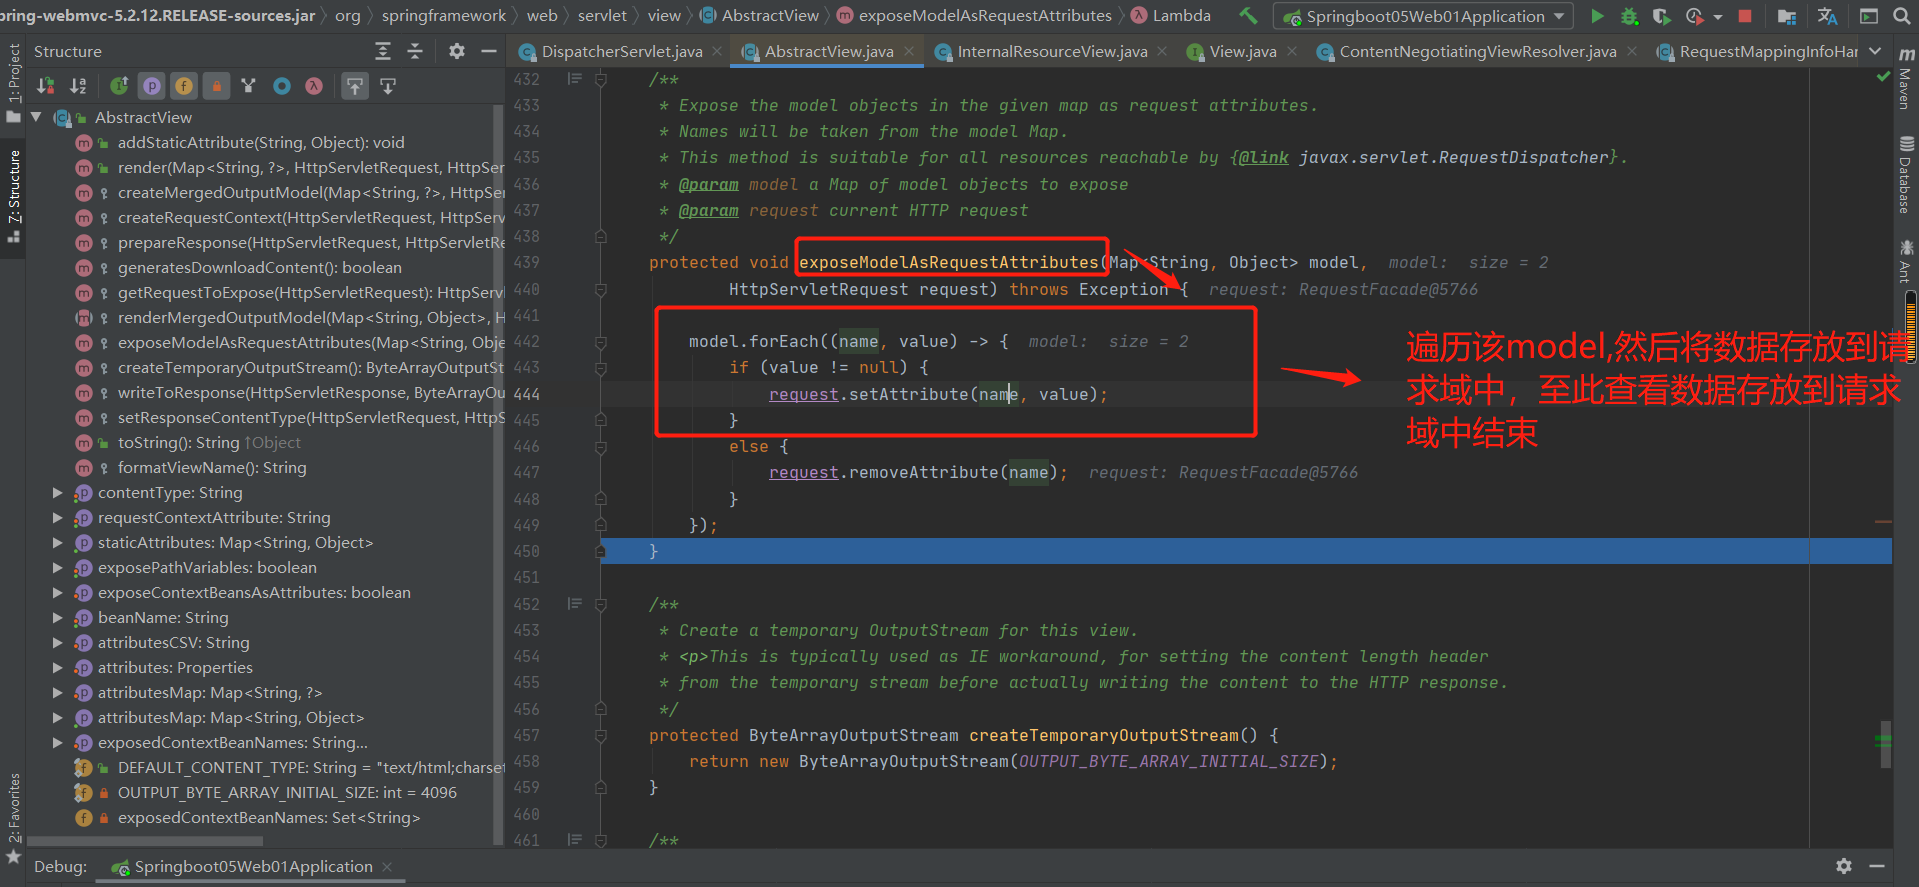The image size is (1919, 887).
Task: Toggle Show Inherited members icon
Action: 119,86
